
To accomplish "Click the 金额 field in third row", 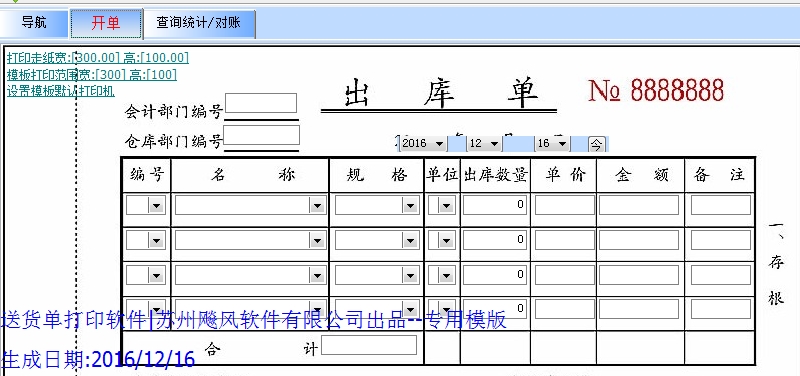I will [639, 274].
